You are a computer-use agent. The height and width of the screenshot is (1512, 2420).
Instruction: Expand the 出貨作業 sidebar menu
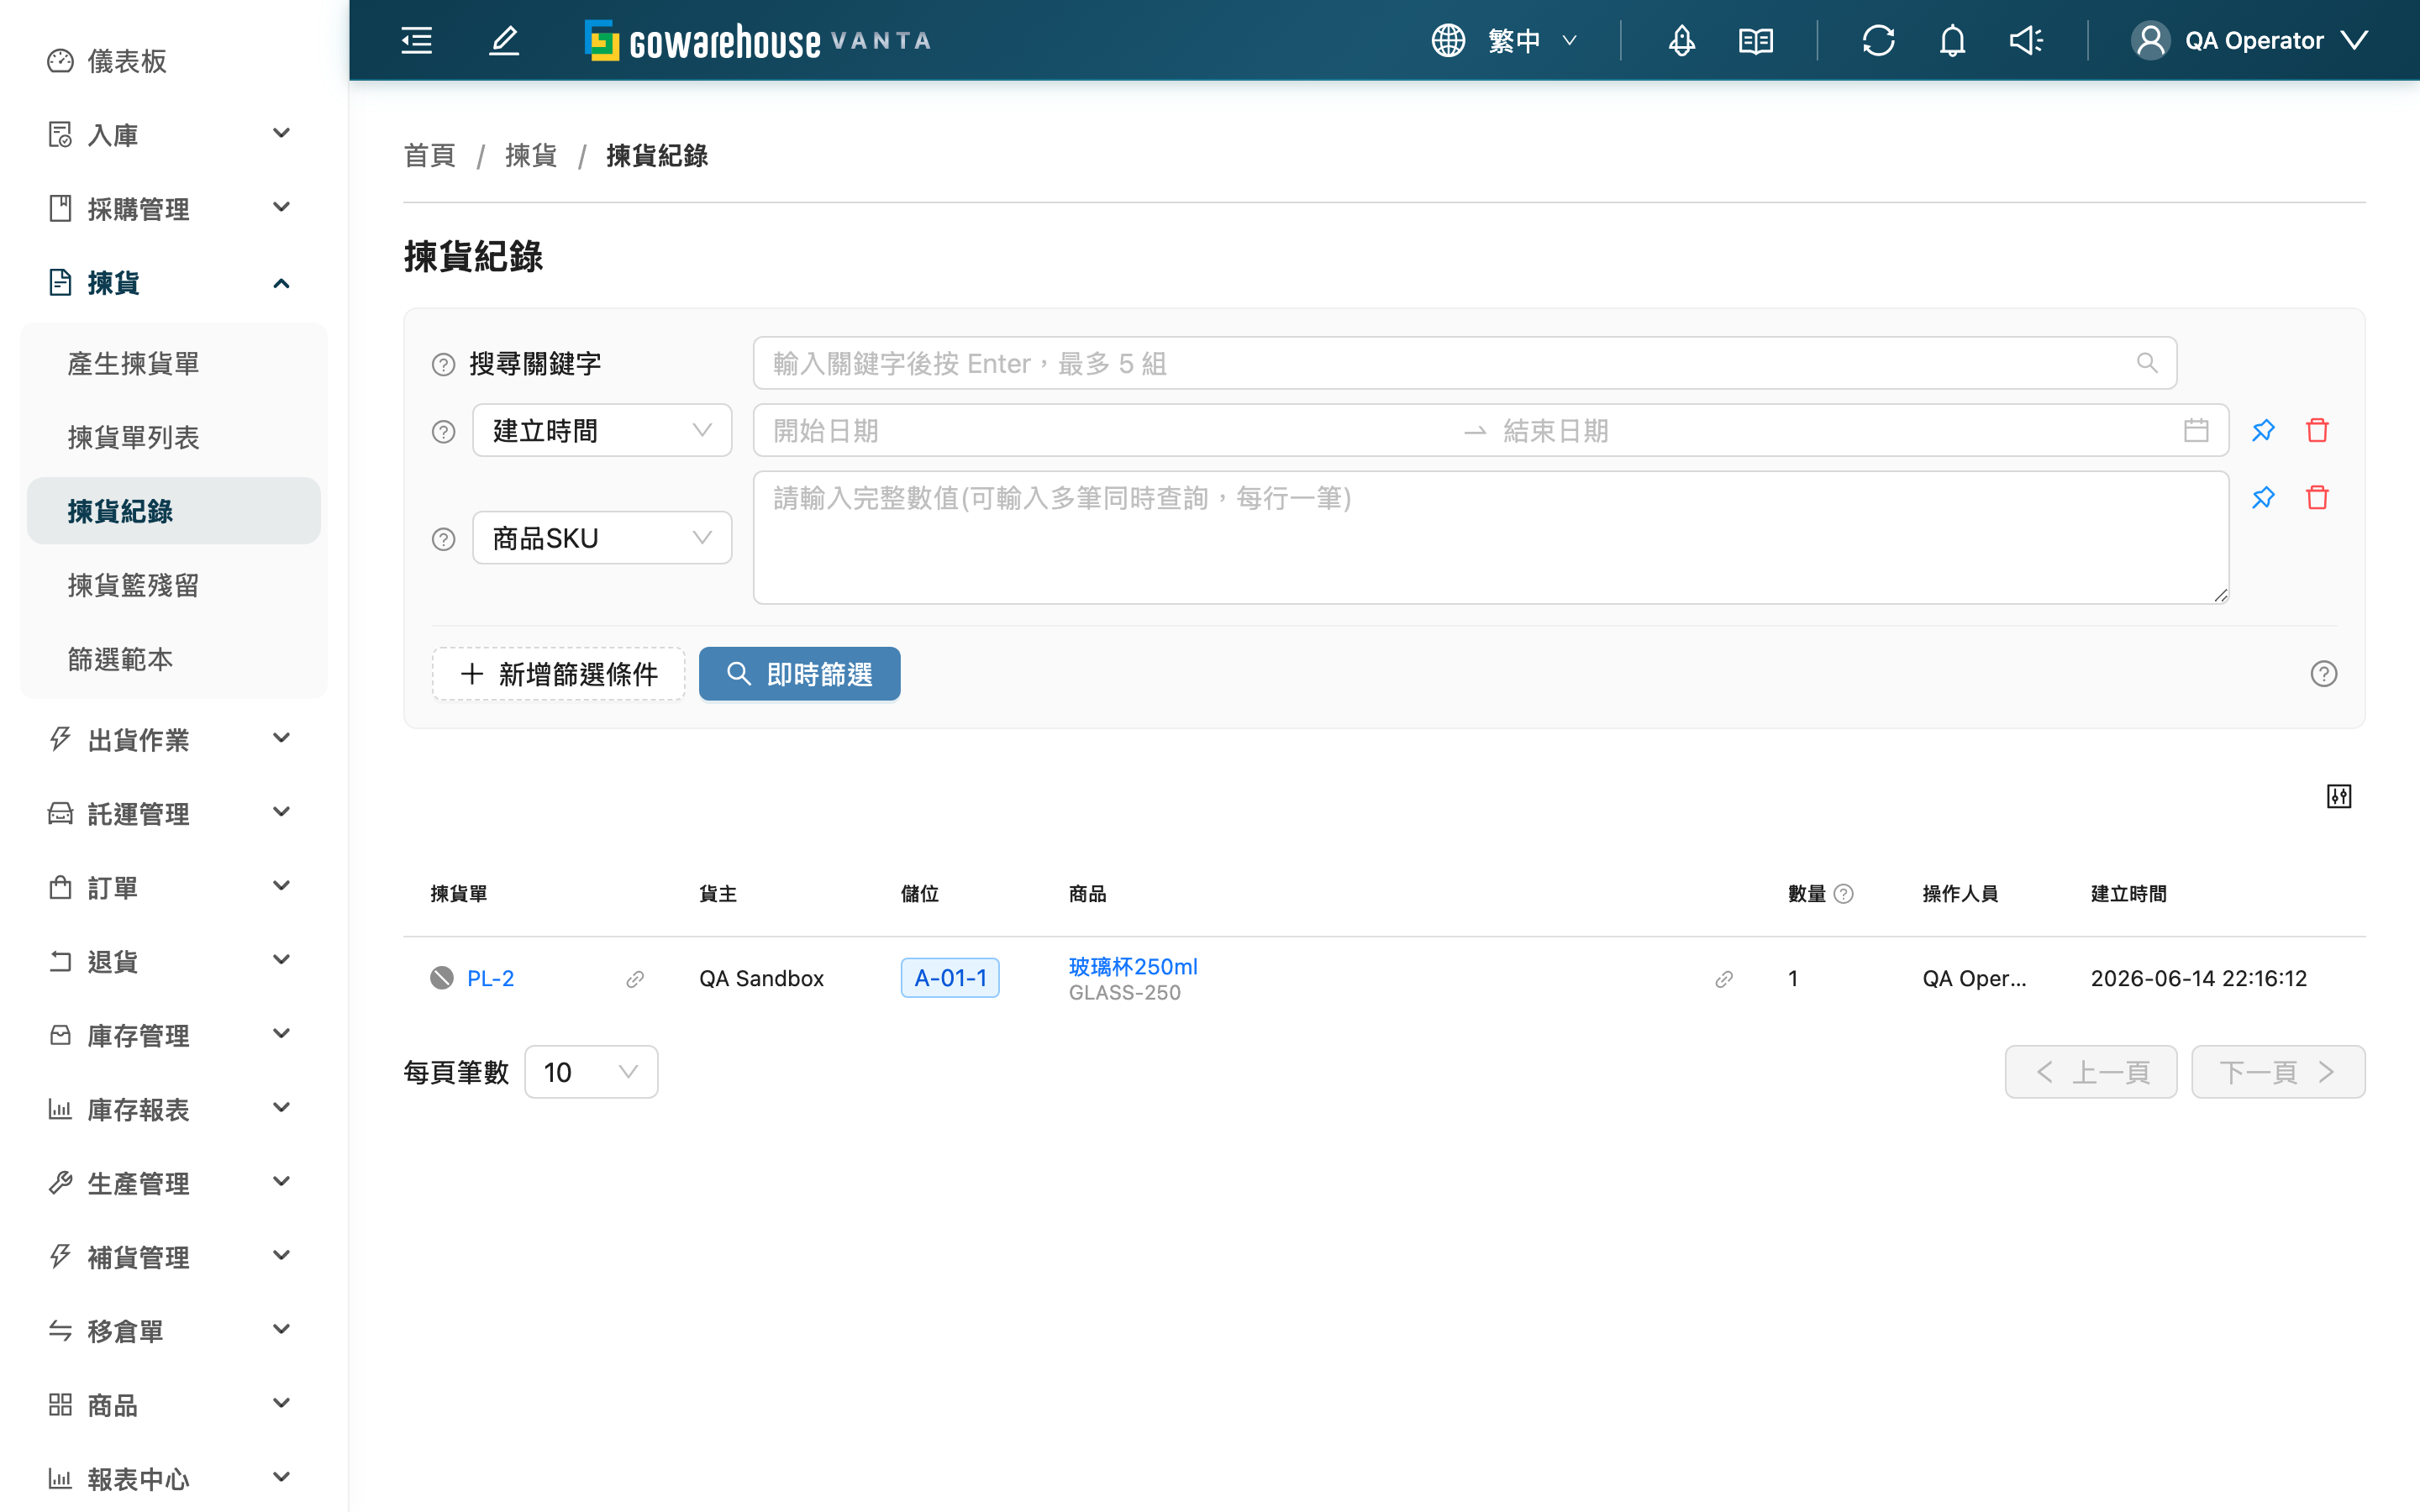(174, 739)
